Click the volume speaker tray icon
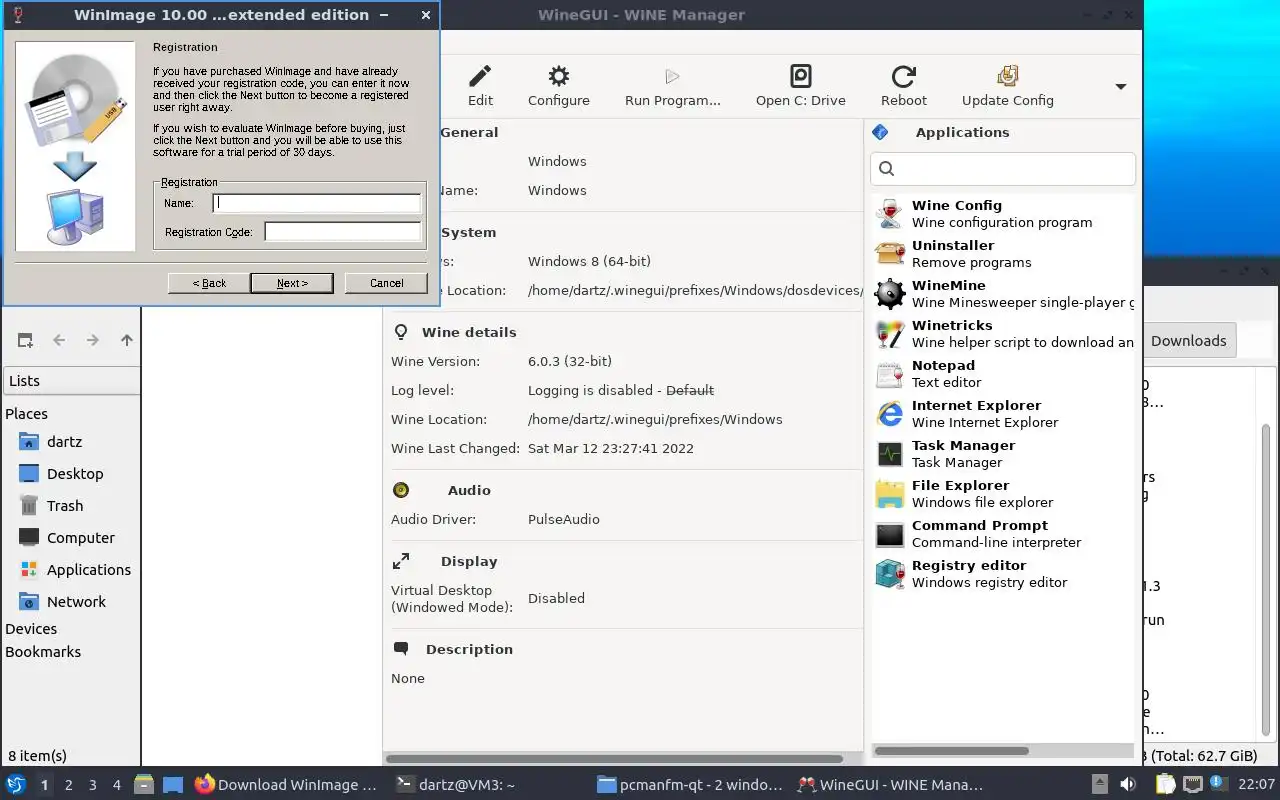This screenshot has width=1280, height=800. point(1127,785)
